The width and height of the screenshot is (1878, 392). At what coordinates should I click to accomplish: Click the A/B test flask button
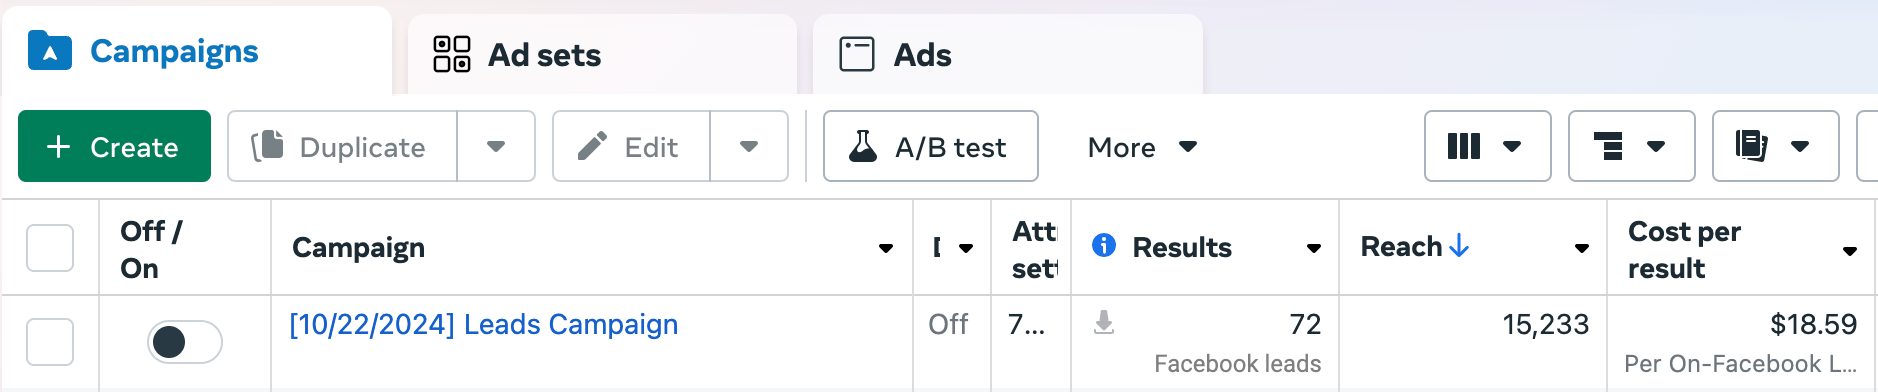tap(930, 146)
